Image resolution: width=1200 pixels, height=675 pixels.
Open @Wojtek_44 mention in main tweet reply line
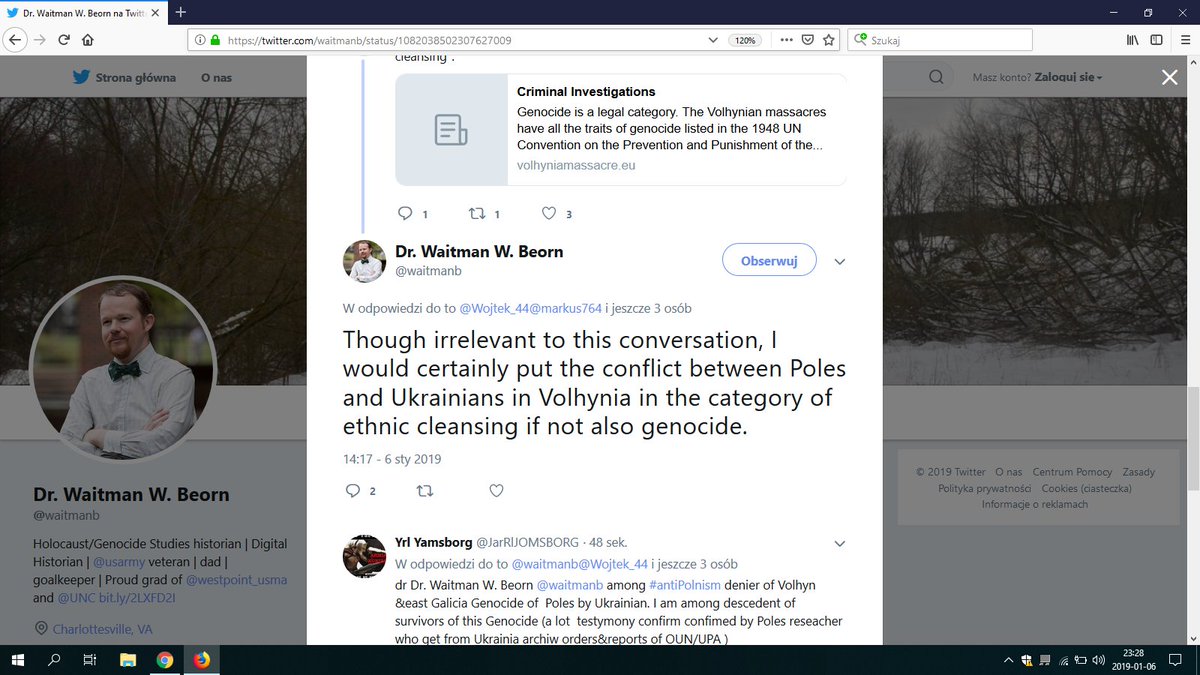(492, 308)
